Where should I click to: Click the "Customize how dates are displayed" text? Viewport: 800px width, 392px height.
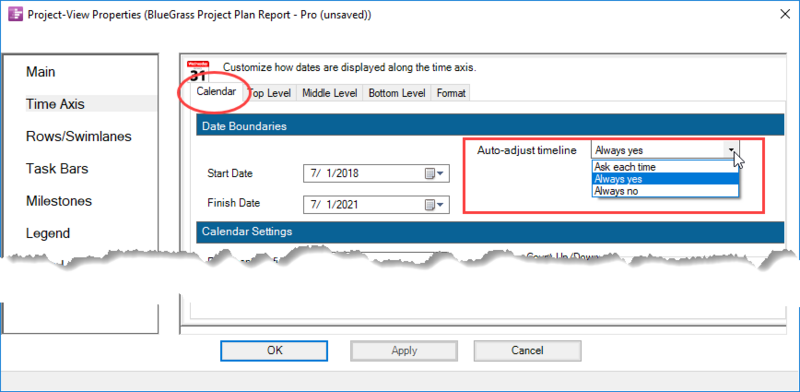coord(350,67)
